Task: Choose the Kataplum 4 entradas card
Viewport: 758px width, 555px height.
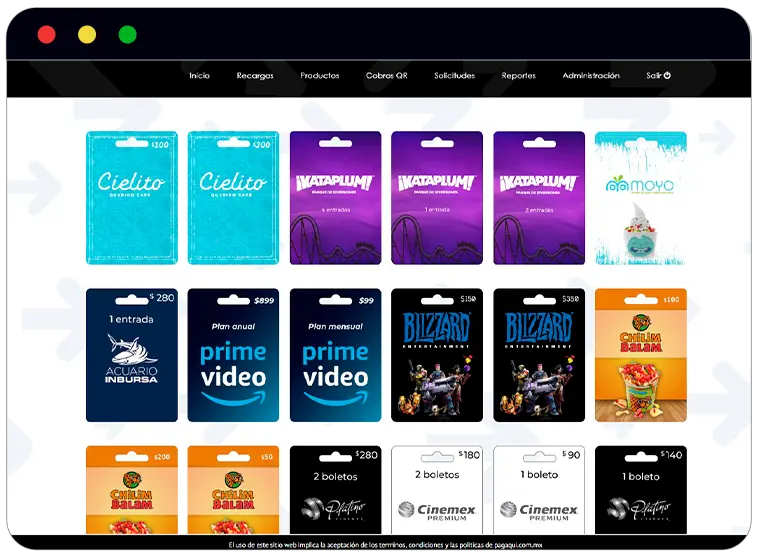Action: [336, 198]
